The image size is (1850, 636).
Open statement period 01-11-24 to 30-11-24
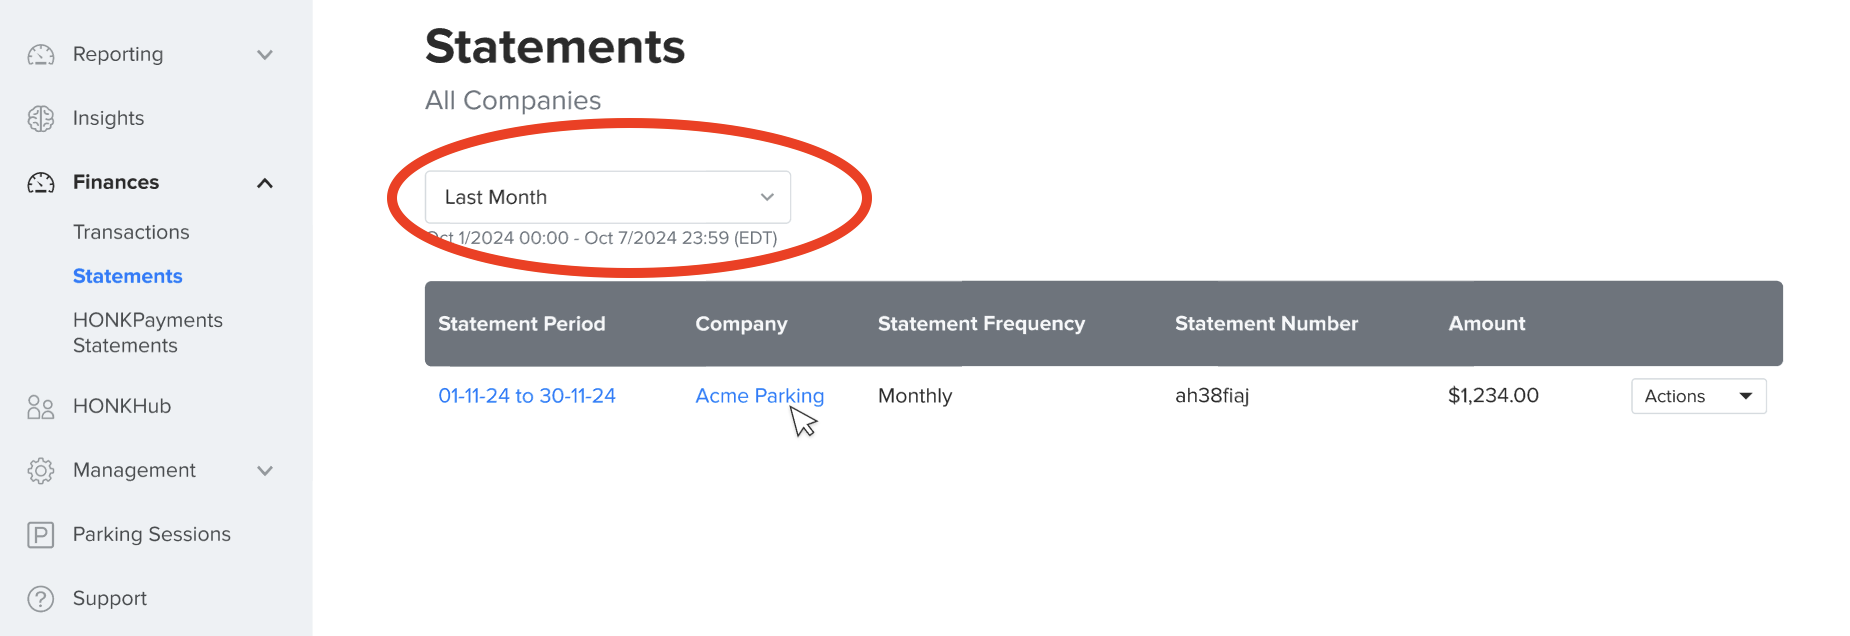[527, 396]
